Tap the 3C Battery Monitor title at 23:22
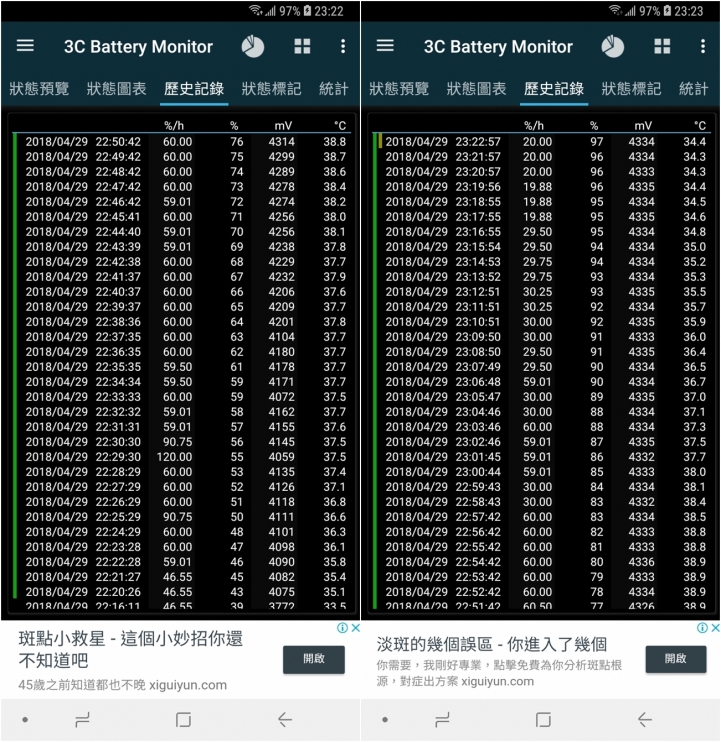 tap(138, 46)
